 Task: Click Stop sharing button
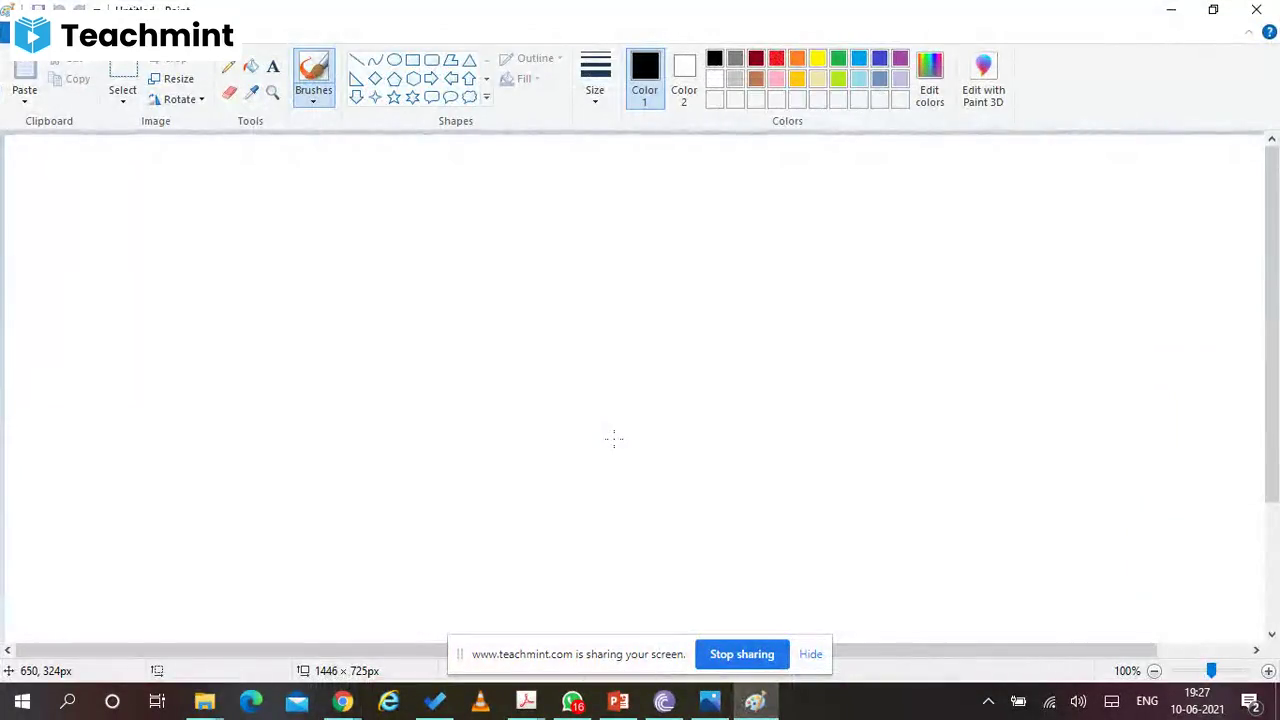tap(742, 654)
